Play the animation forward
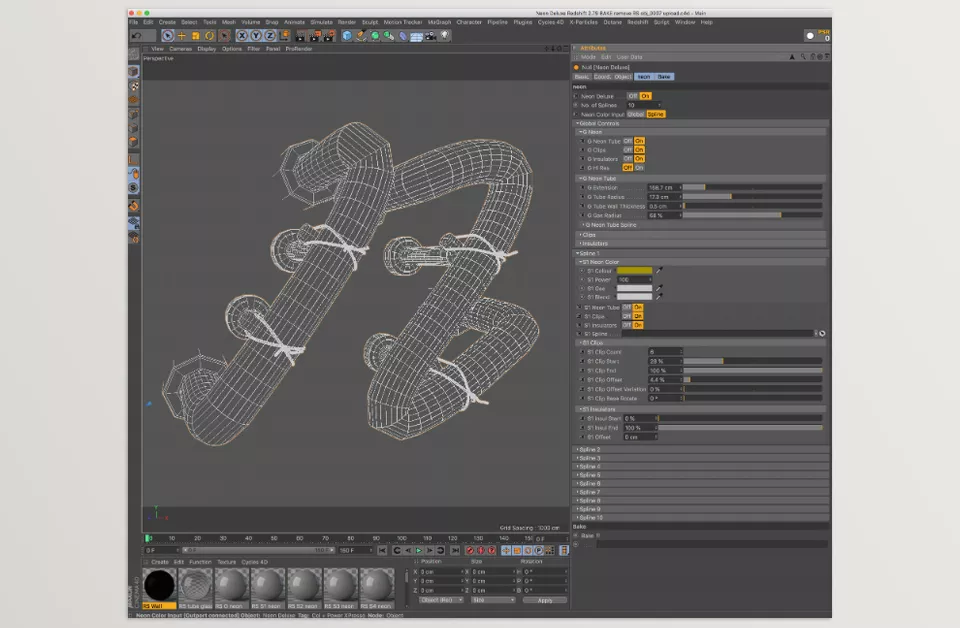Screen dimensions: 960x628 point(419,550)
